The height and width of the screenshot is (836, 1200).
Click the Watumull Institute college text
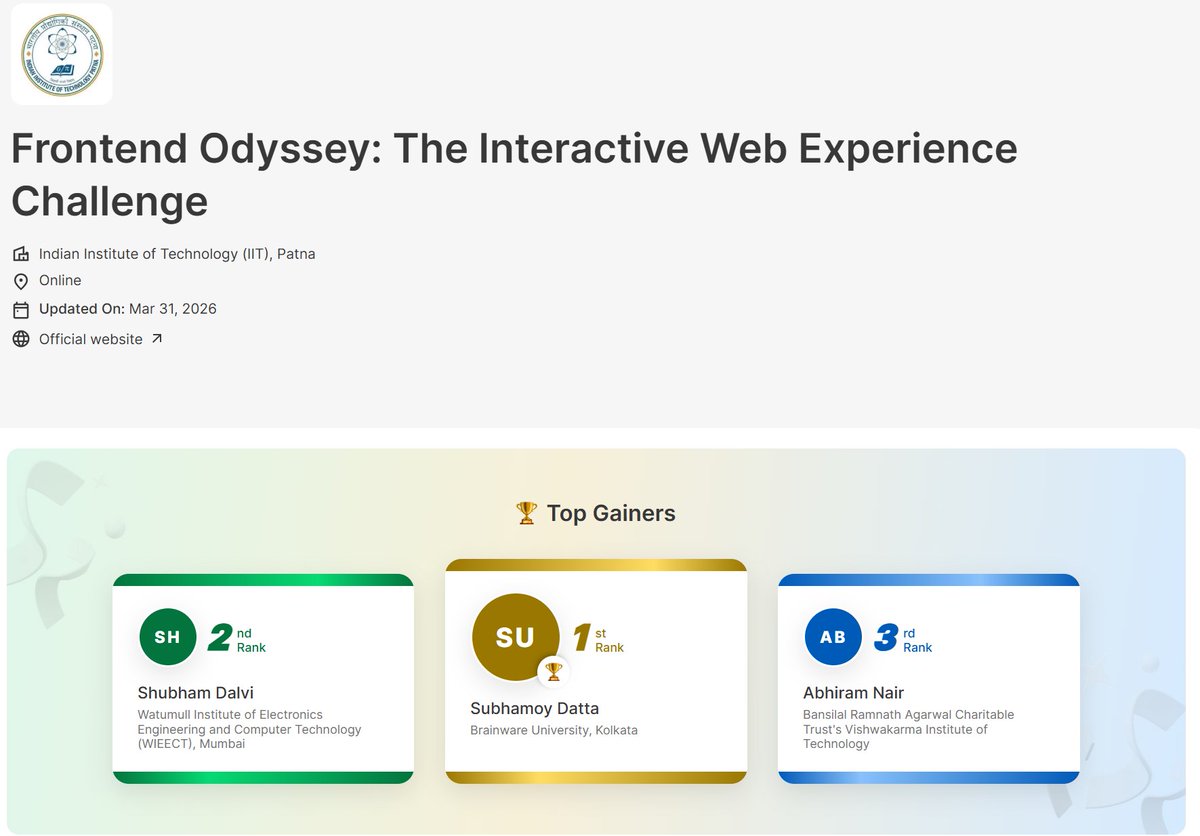249,729
